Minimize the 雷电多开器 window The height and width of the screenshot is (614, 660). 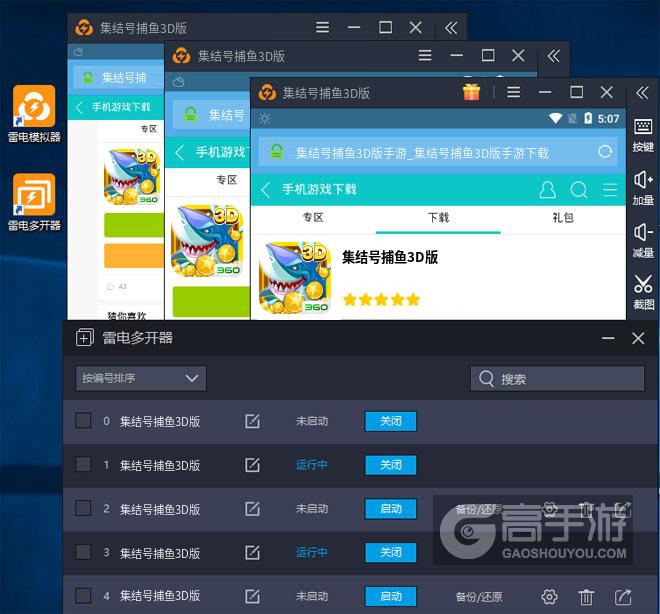tap(608, 338)
